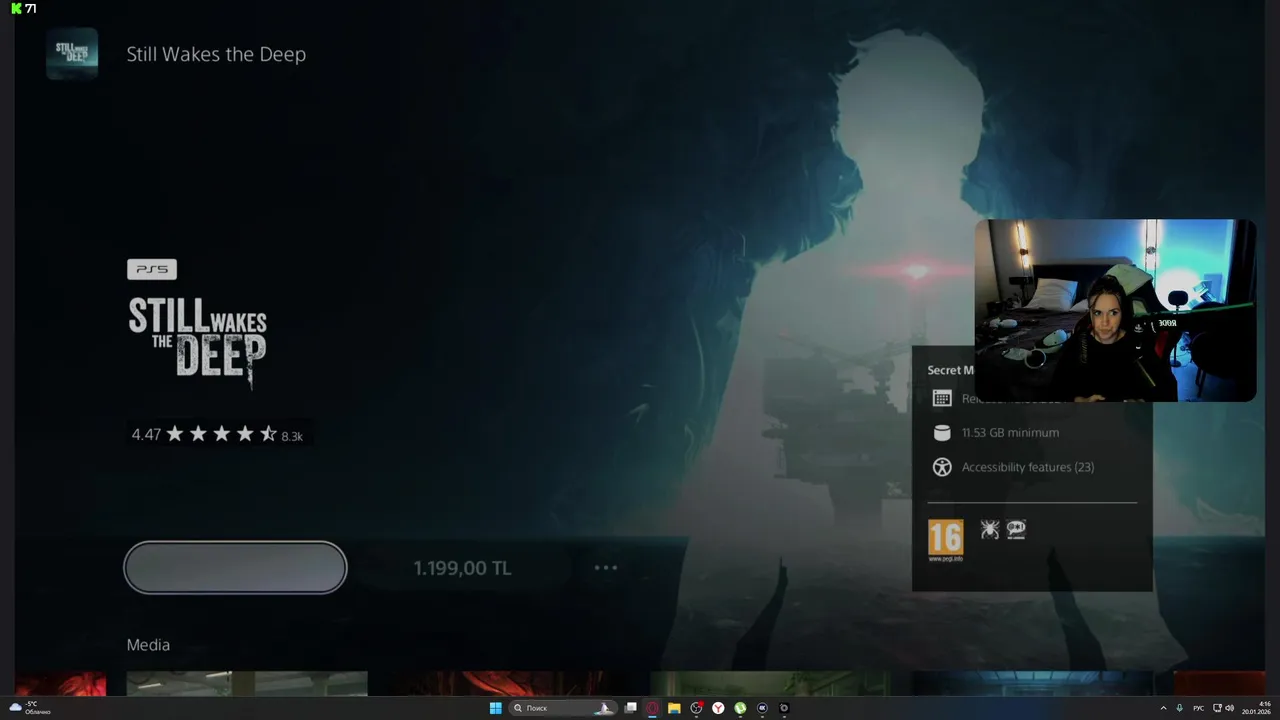Expand hidden system tray icons

[x=1163, y=708]
